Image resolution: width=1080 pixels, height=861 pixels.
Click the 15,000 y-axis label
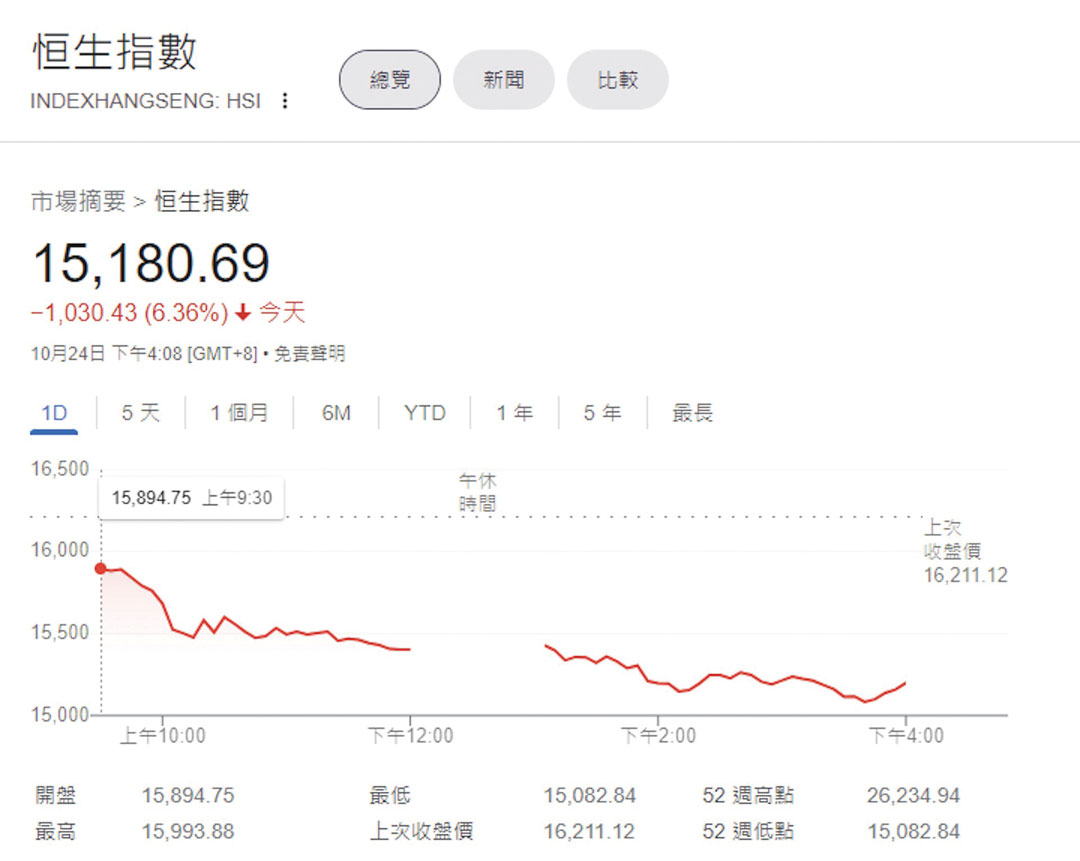coord(60,714)
